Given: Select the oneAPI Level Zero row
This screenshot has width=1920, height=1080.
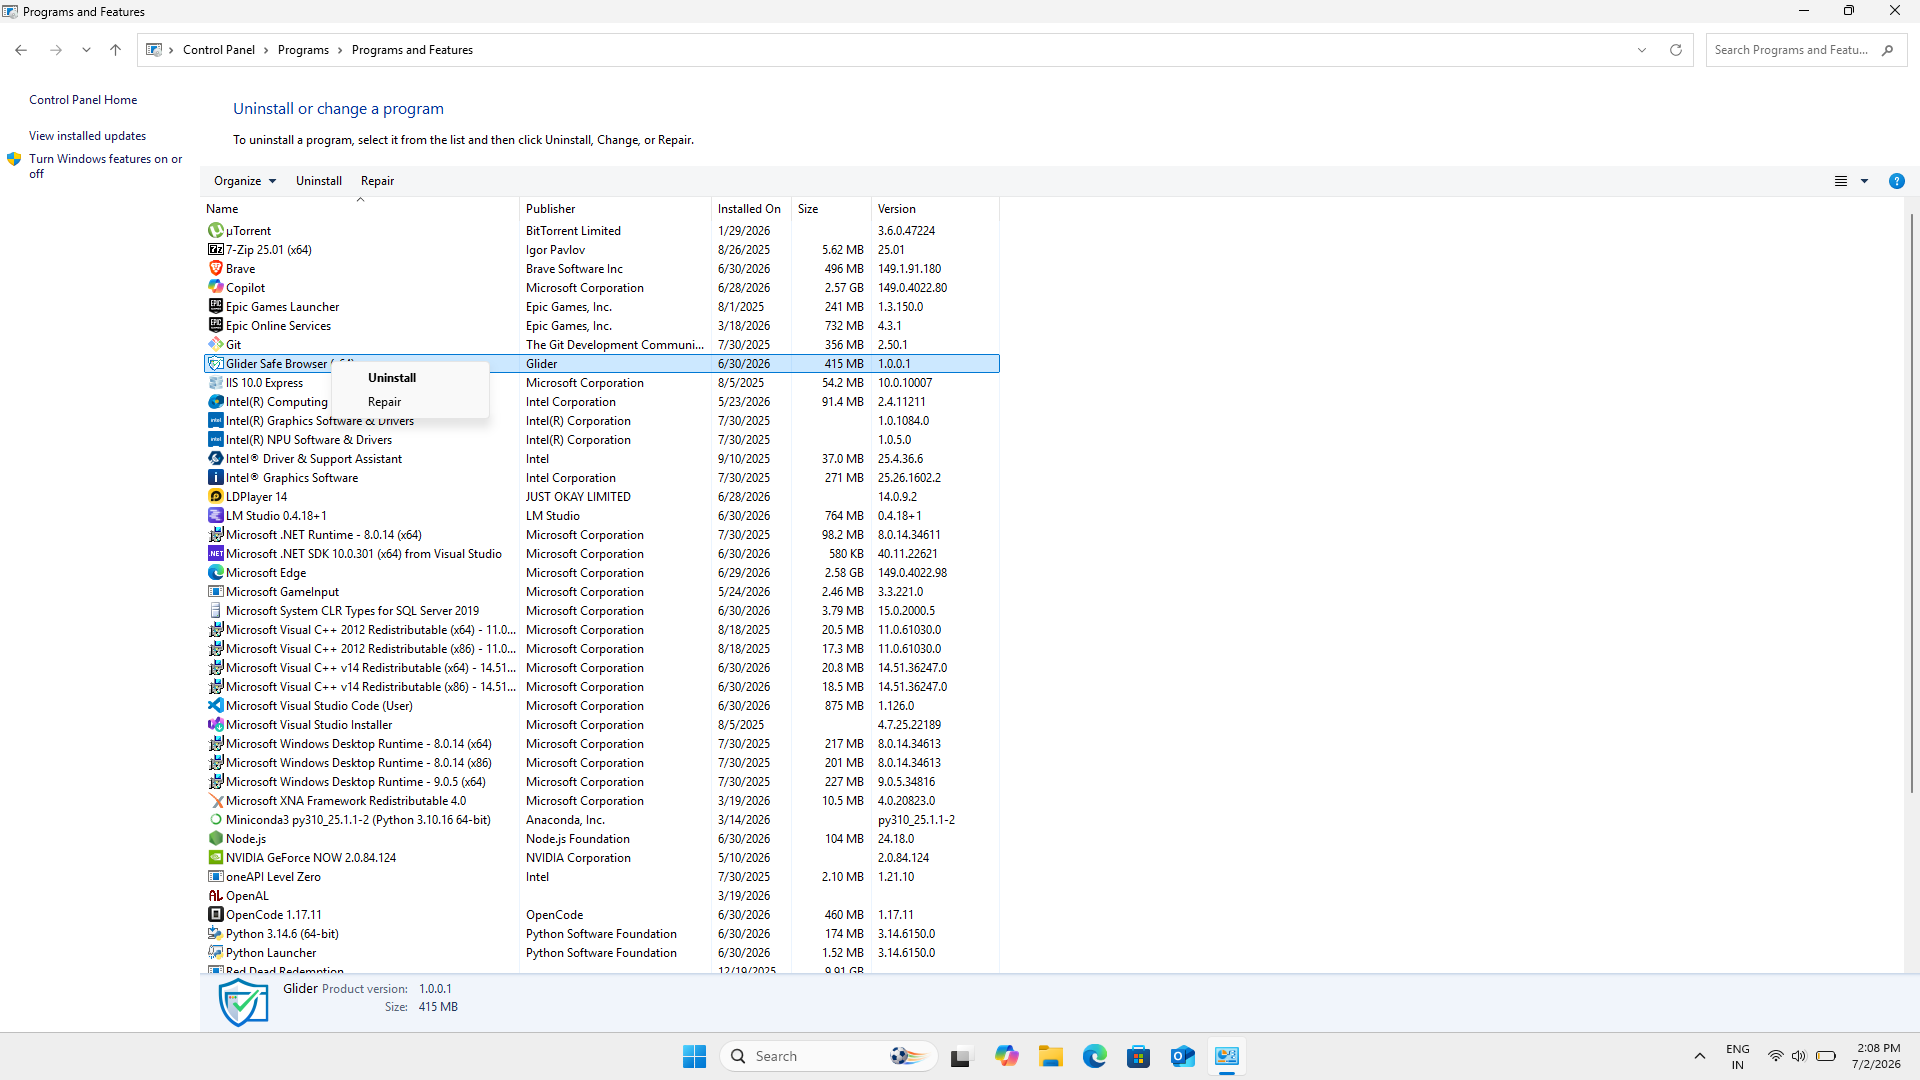Looking at the screenshot, I should pyautogui.click(x=600, y=877).
